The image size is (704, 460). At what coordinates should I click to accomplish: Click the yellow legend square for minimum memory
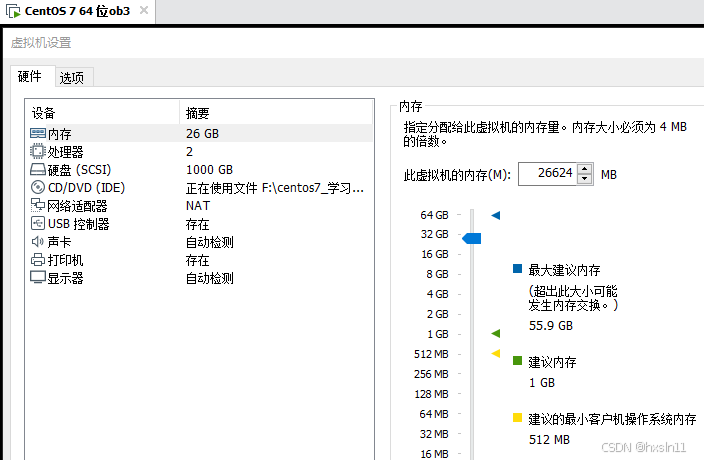click(x=517, y=418)
